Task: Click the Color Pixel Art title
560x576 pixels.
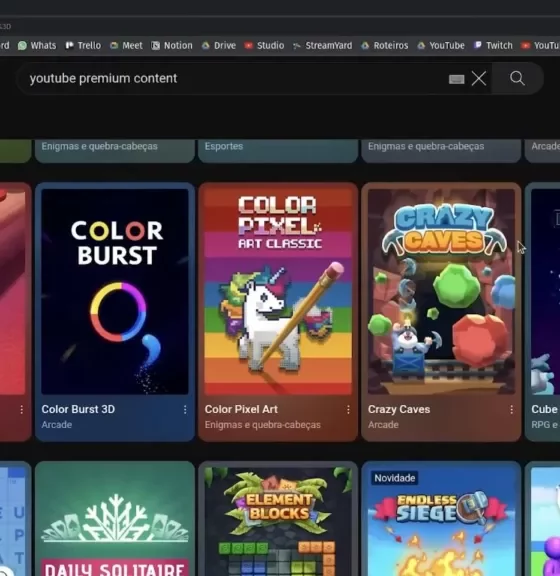Action: pos(241,409)
